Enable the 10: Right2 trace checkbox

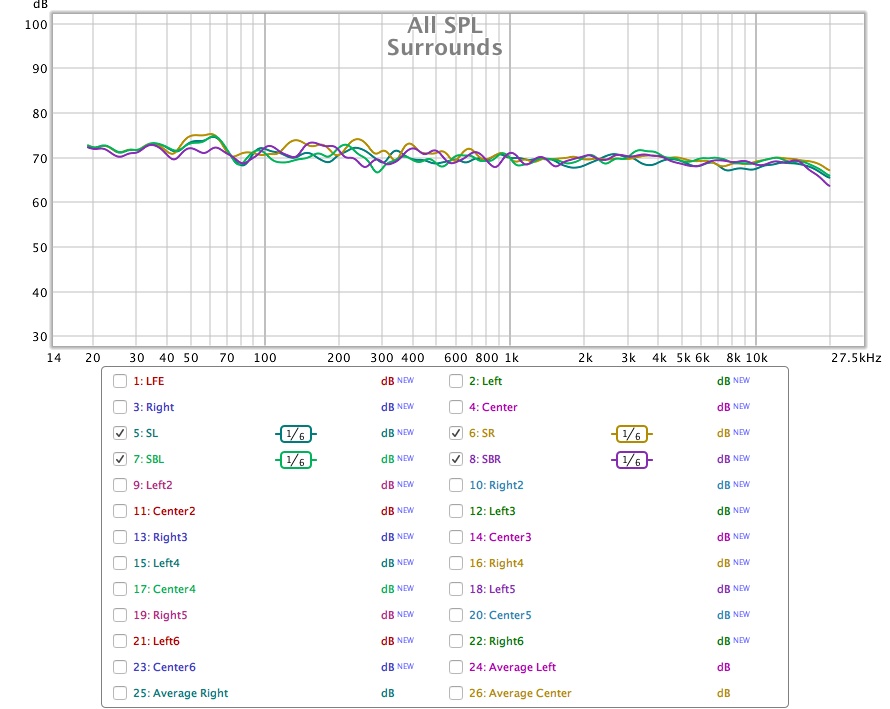click(456, 485)
